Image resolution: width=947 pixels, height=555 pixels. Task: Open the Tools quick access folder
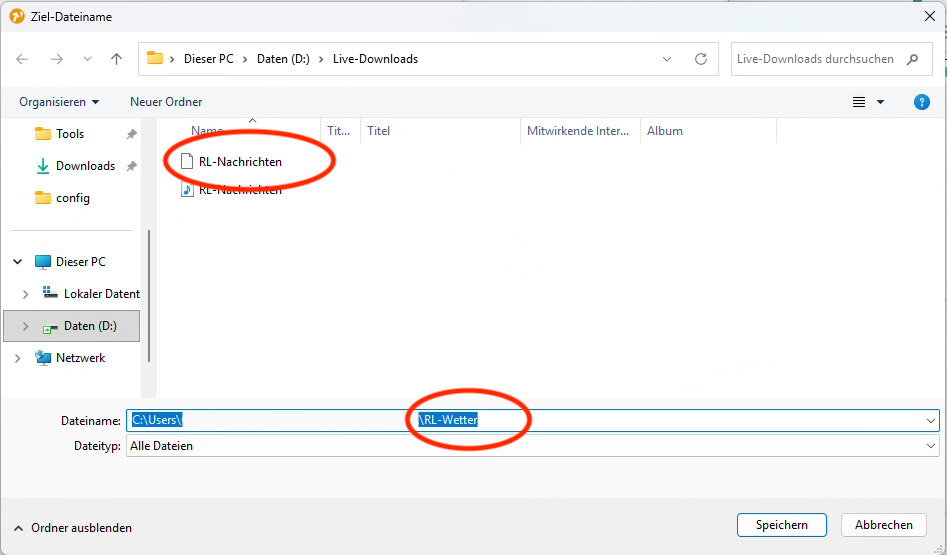coord(69,134)
